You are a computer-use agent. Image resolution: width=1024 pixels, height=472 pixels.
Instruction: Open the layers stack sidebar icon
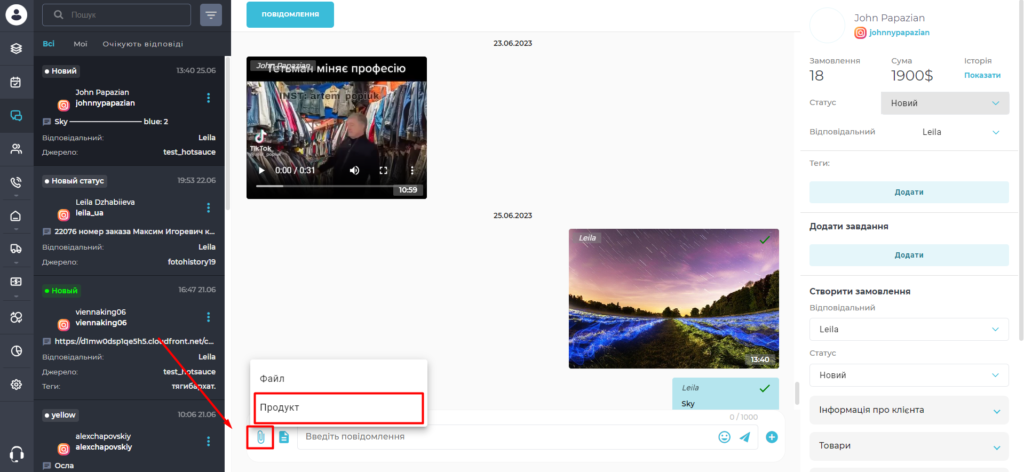point(16,48)
